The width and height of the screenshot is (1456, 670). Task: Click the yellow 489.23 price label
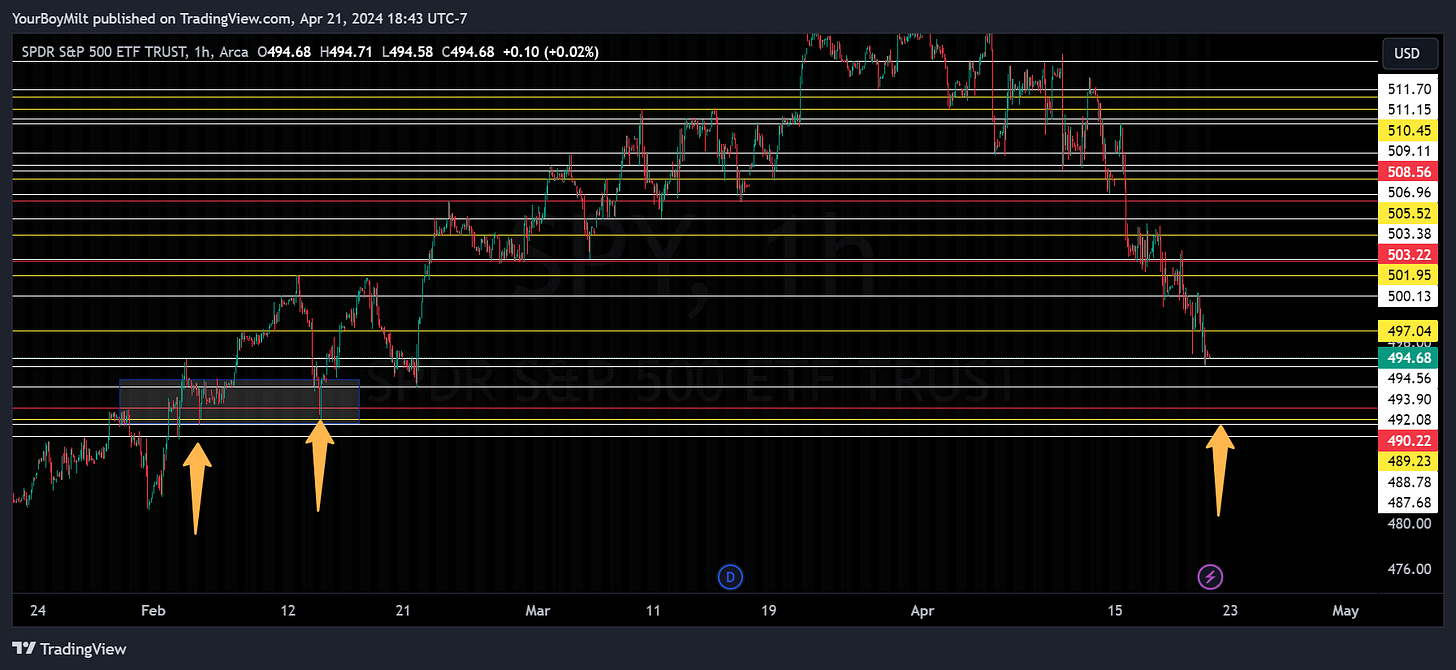(1410, 460)
